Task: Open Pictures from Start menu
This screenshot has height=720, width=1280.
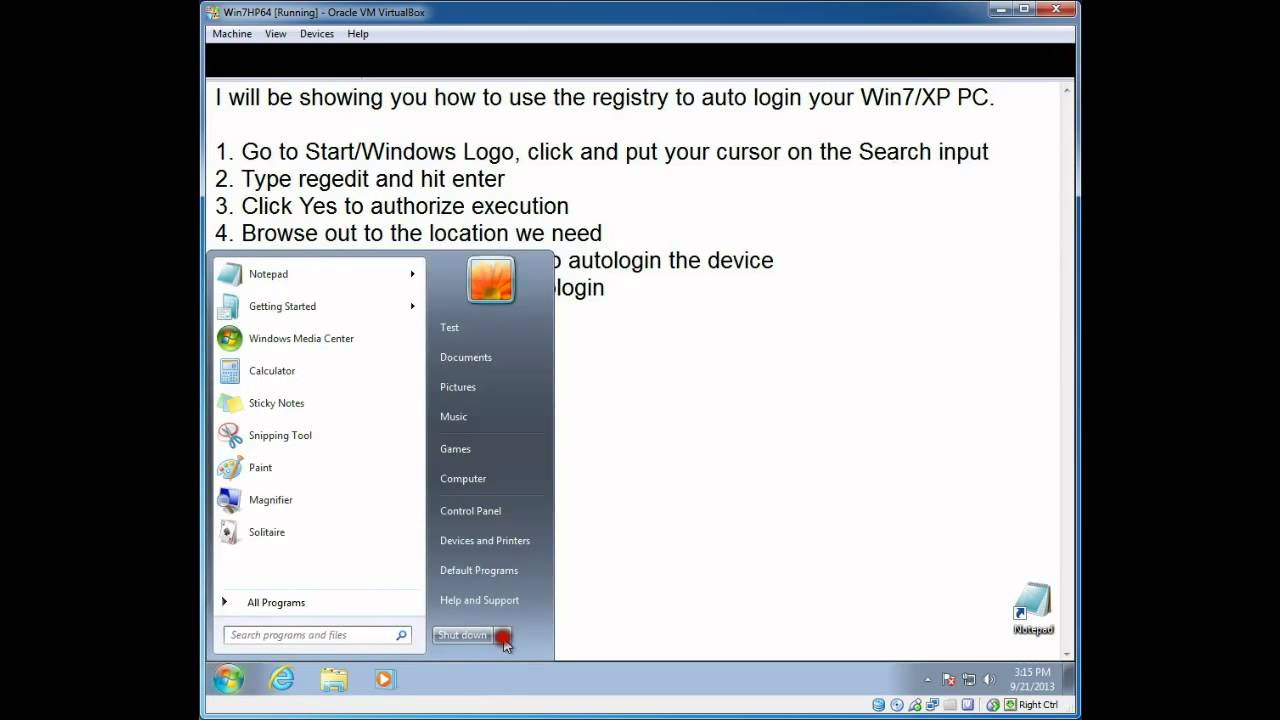Action: pos(458,387)
